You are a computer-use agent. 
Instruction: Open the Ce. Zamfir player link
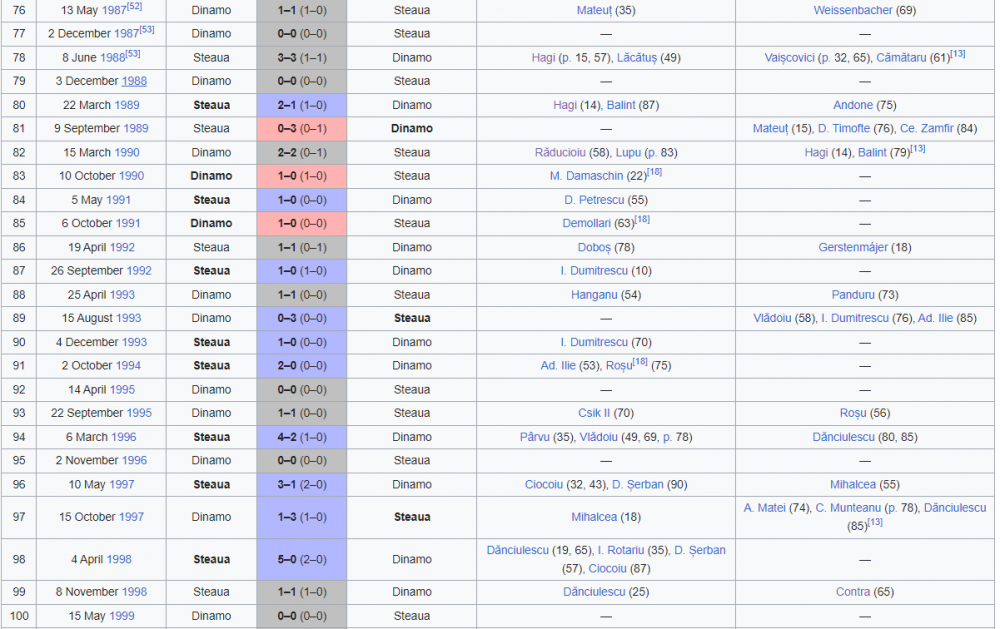click(927, 128)
